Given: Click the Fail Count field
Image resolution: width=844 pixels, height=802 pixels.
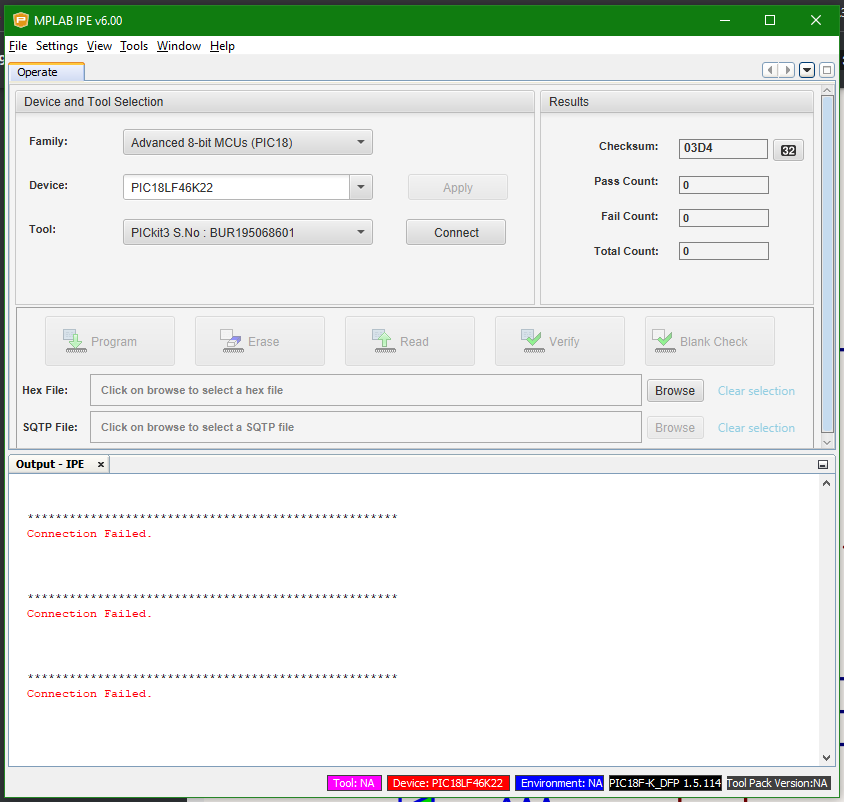Looking at the screenshot, I should pyautogui.click(x=723, y=218).
